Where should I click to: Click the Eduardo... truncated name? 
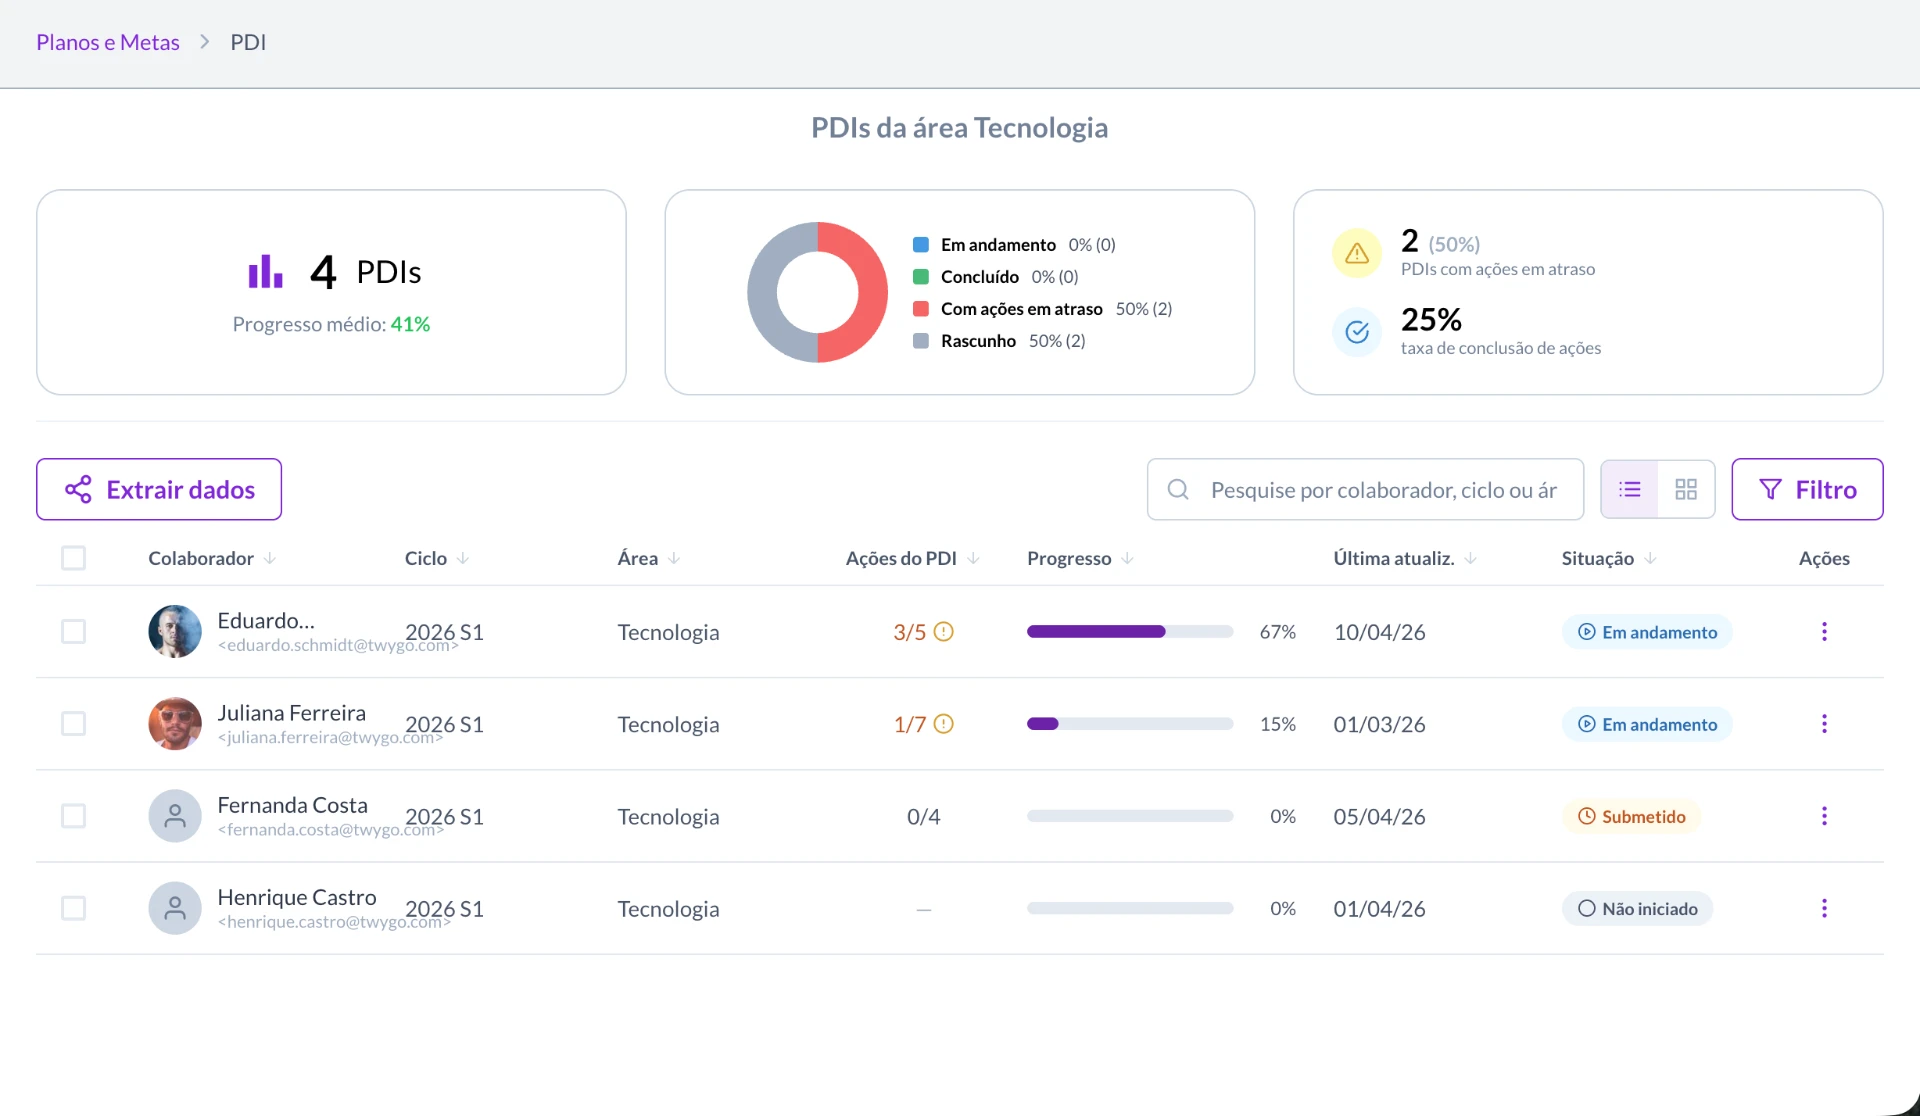[265, 620]
